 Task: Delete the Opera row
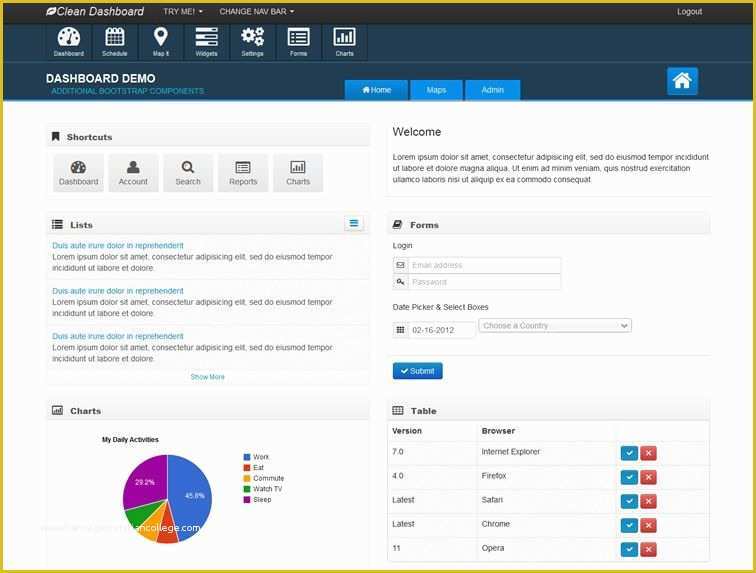pyautogui.click(x=648, y=549)
